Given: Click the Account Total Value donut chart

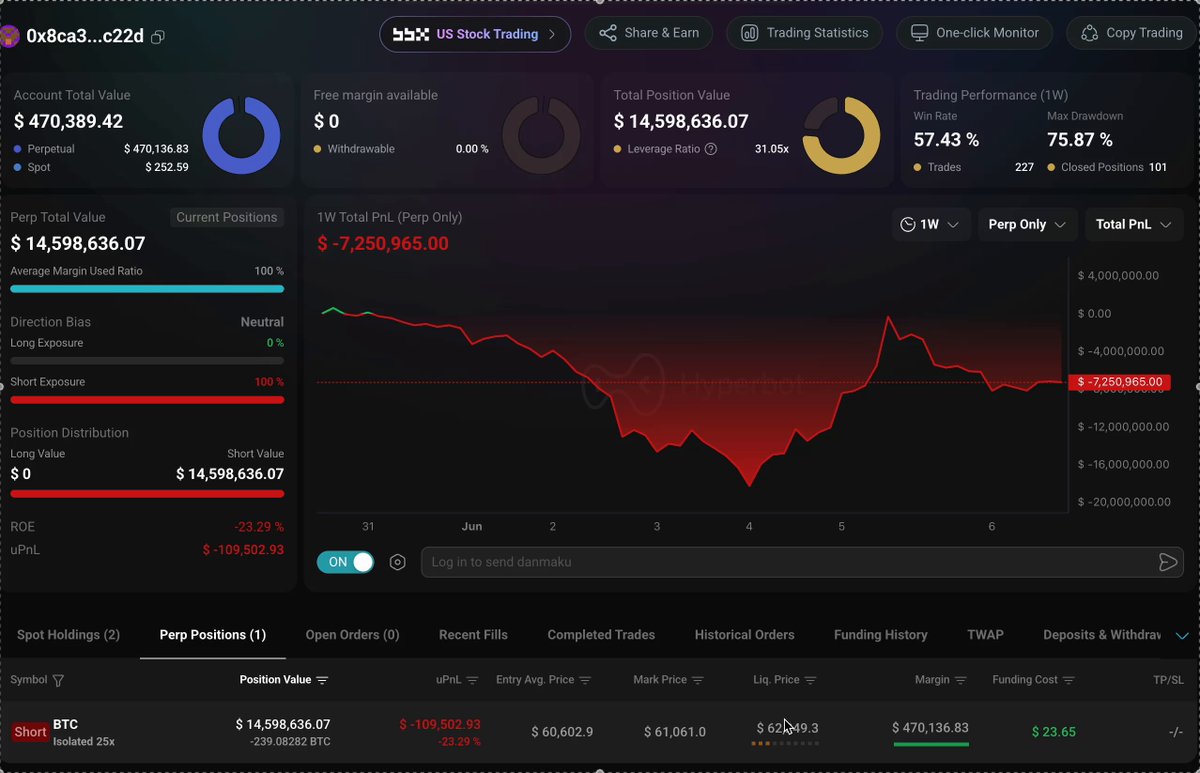Looking at the screenshot, I should [241, 135].
